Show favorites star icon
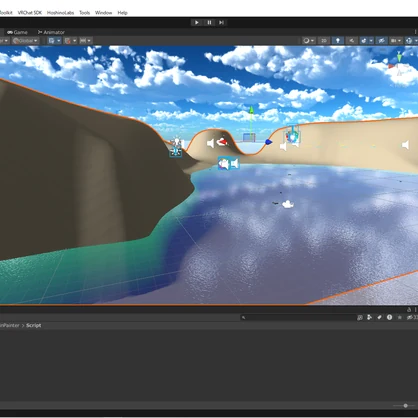 (x=399, y=317)
